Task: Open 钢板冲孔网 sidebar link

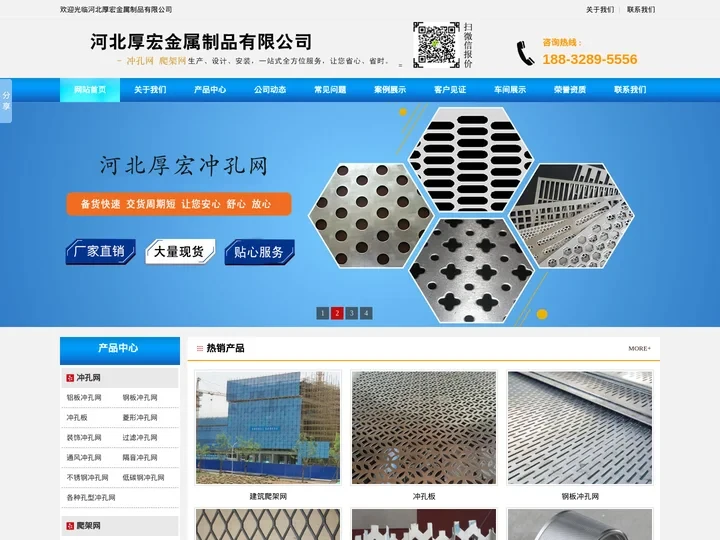Action: (140, 398)
